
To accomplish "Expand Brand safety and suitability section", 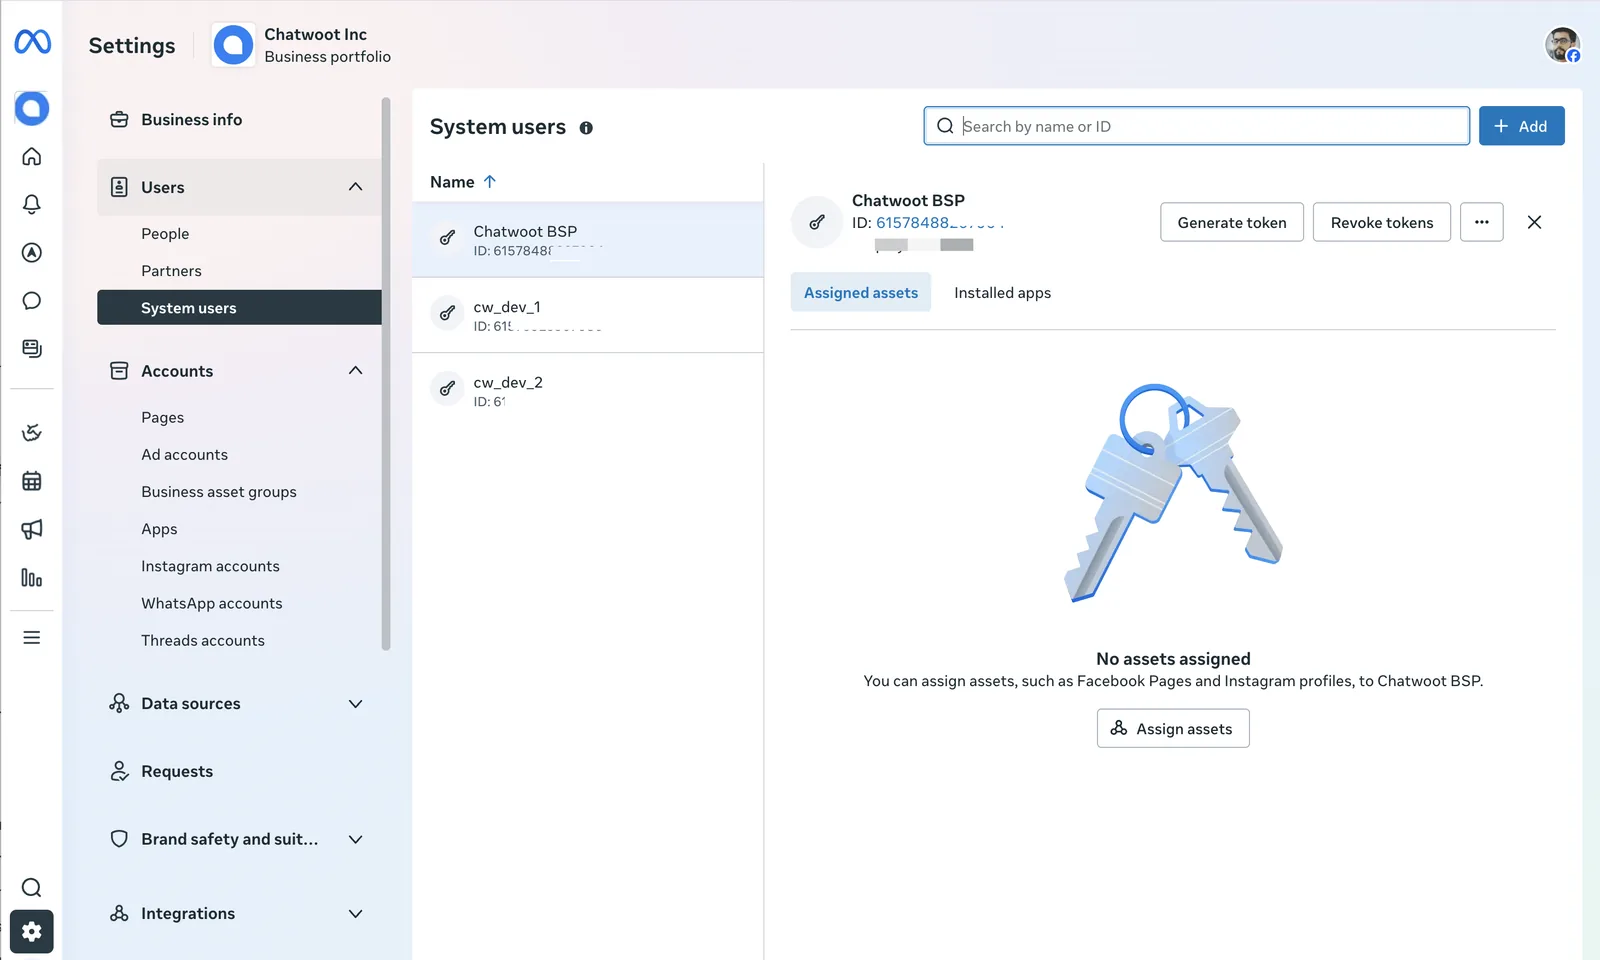I will click(x=355, y=839).
